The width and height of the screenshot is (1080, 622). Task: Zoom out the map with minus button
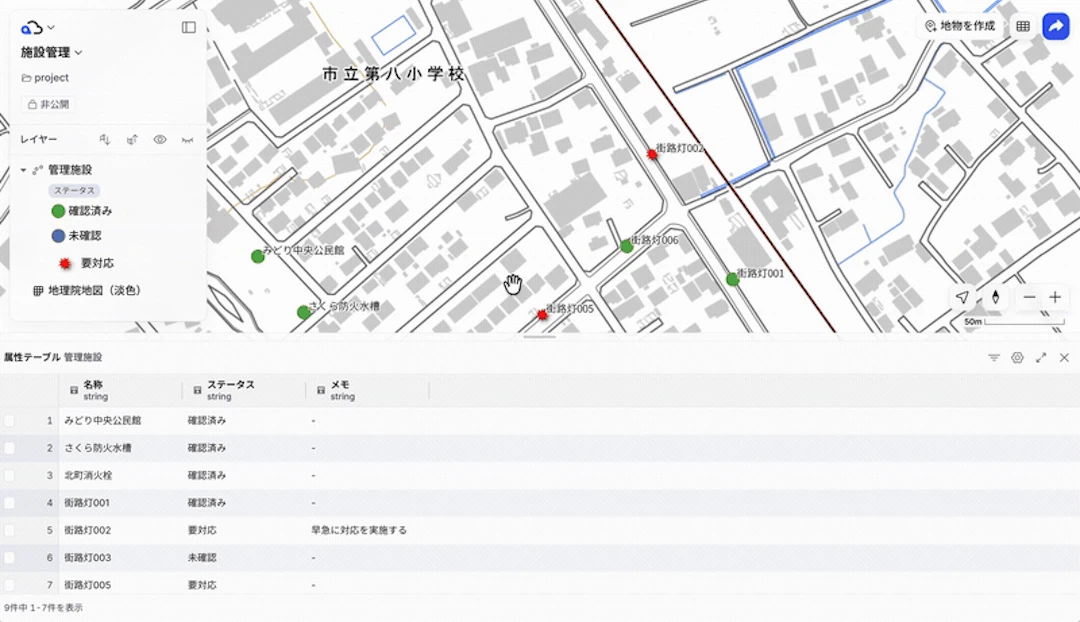(x=1030, y=298)
